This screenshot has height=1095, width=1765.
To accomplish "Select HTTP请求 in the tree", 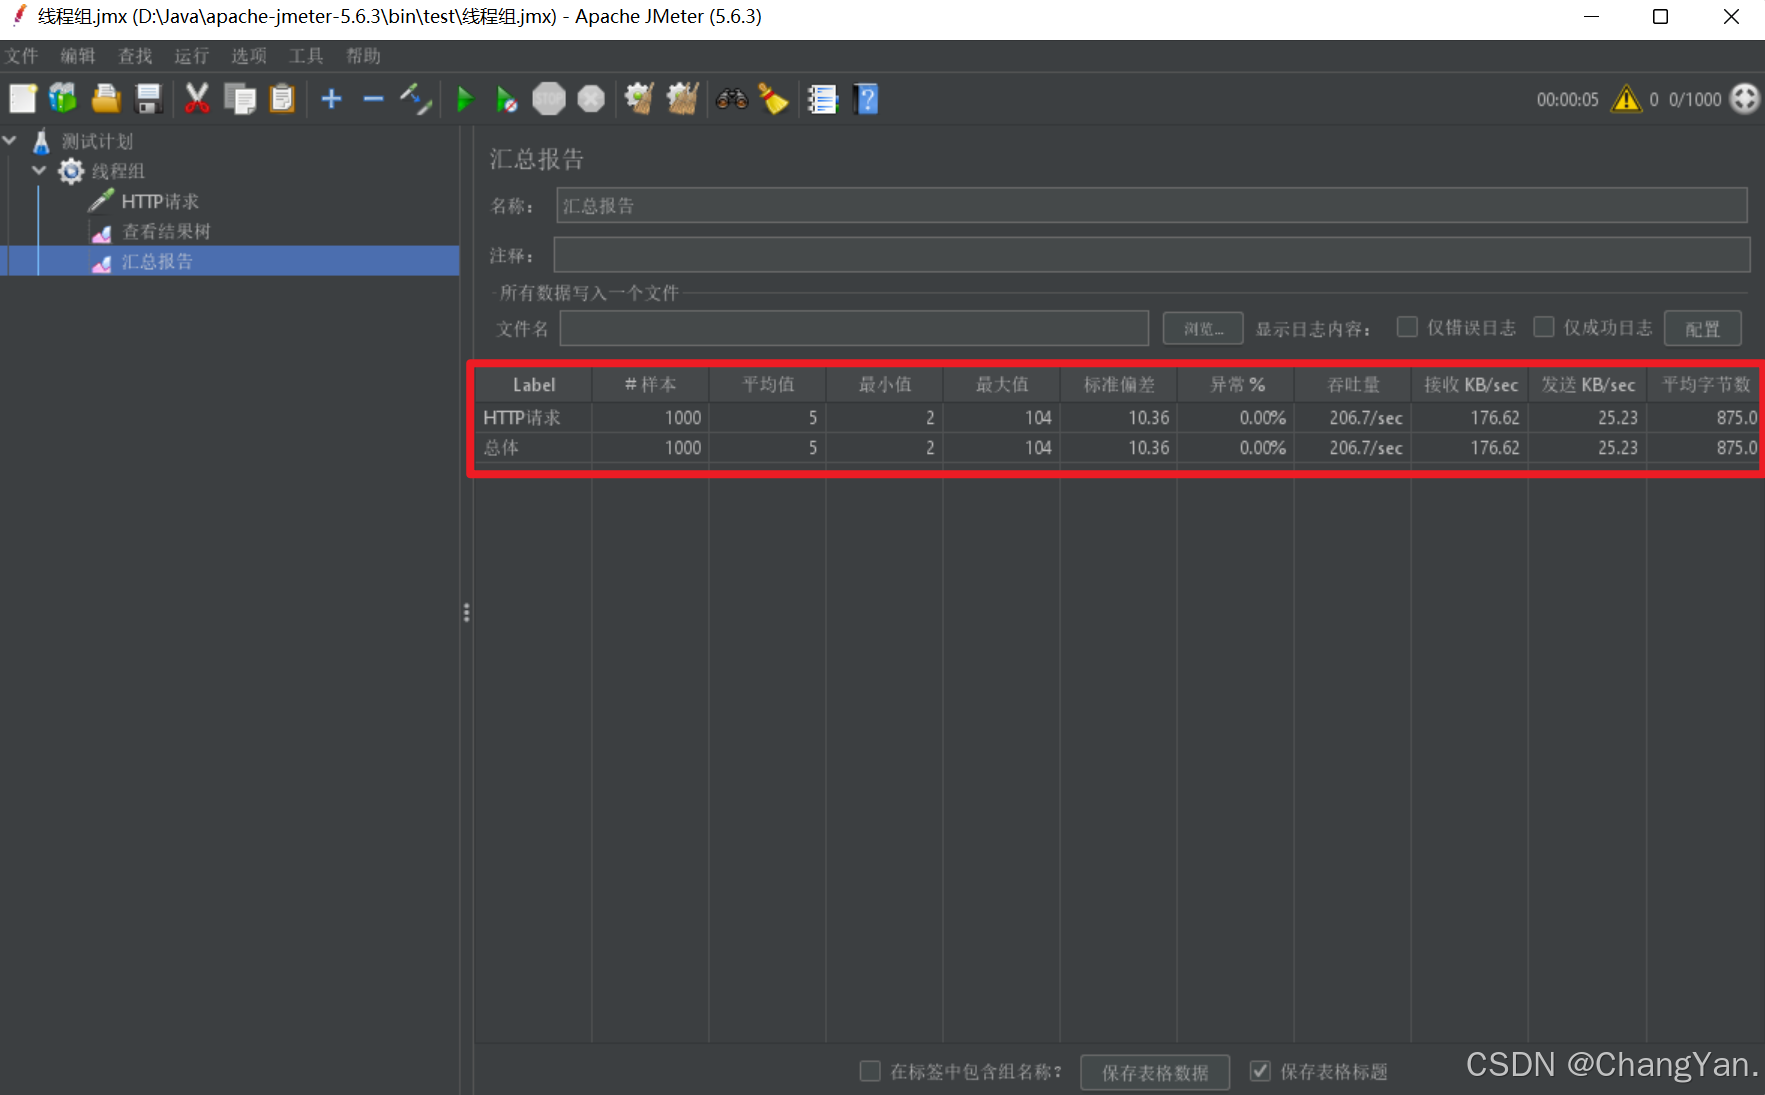I will click(160, 201).
